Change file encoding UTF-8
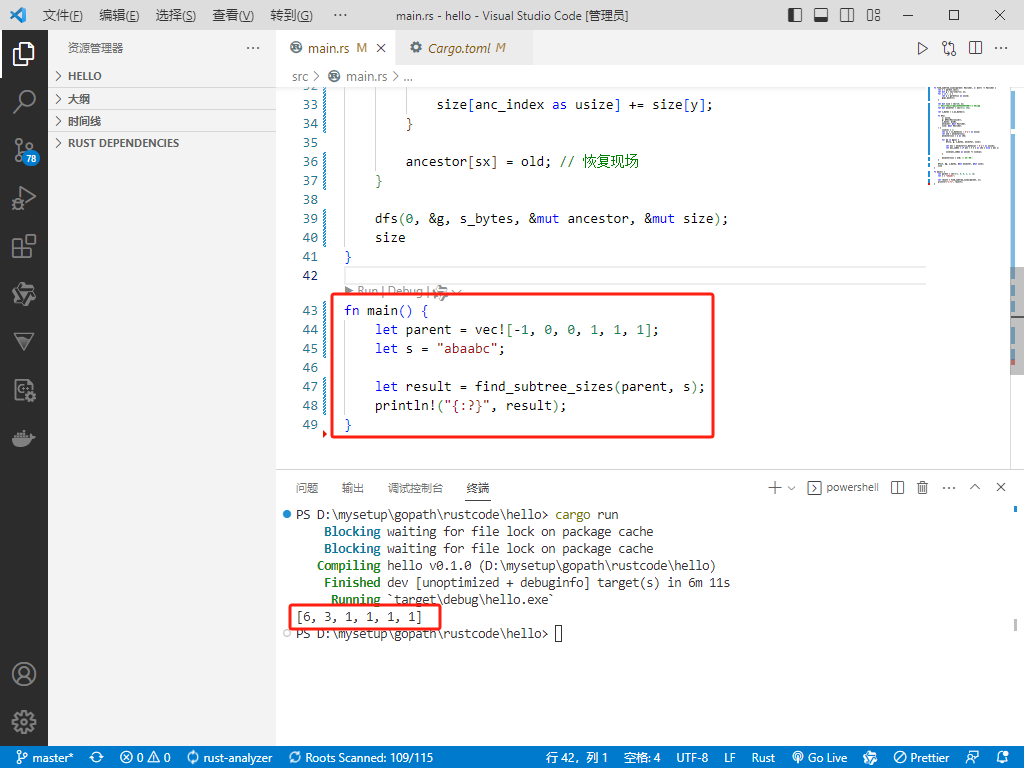 pyautogui.click(x=692, y=758)
